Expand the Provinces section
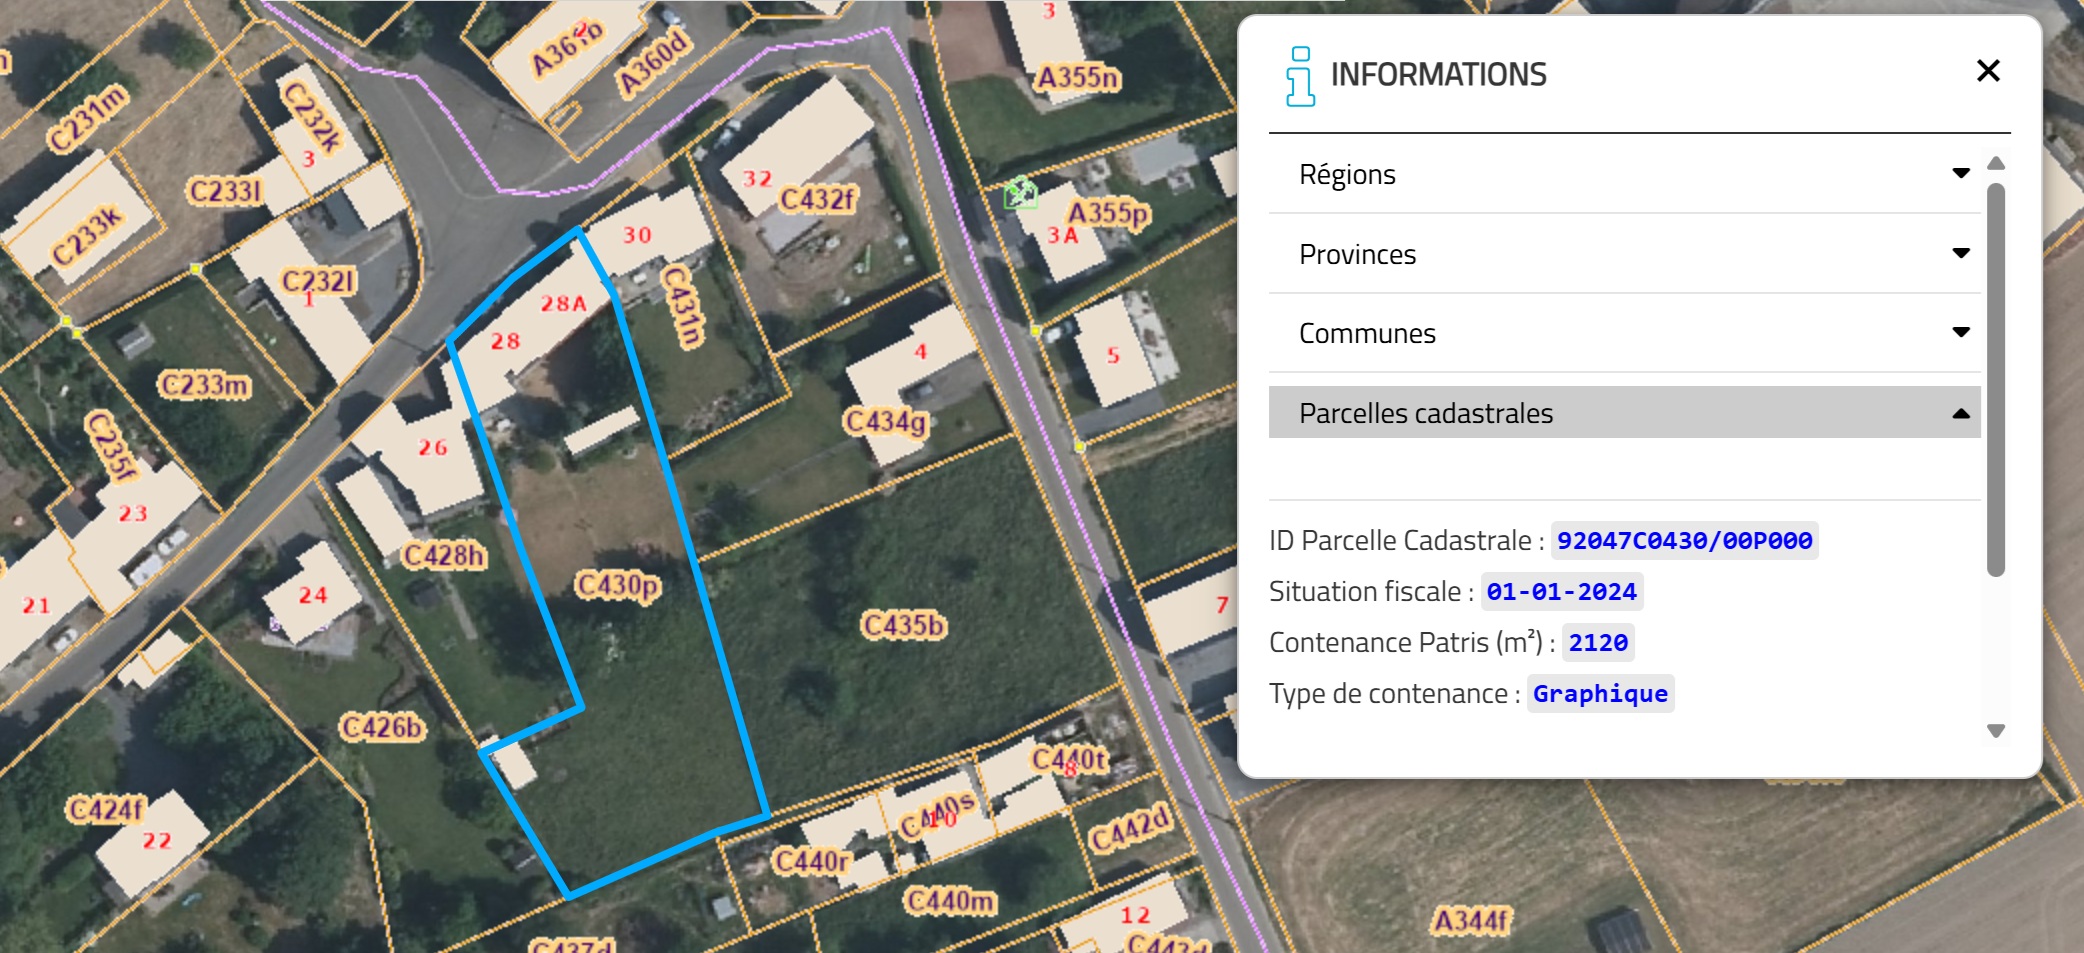The width and height of the screenshot is (2084, 953). pos(1356,254)
